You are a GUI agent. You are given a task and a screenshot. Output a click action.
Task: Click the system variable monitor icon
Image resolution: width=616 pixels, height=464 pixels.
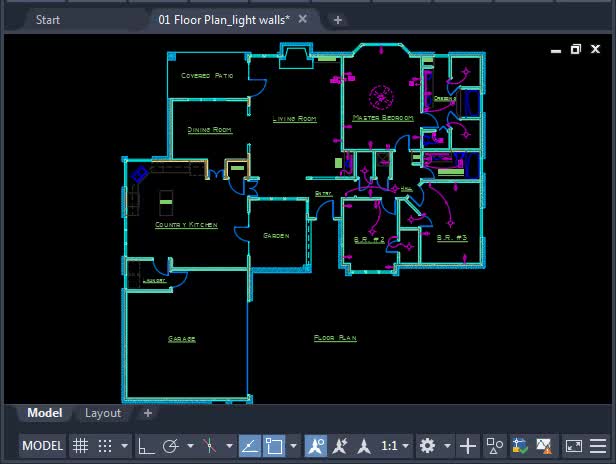tap(520, 446)
